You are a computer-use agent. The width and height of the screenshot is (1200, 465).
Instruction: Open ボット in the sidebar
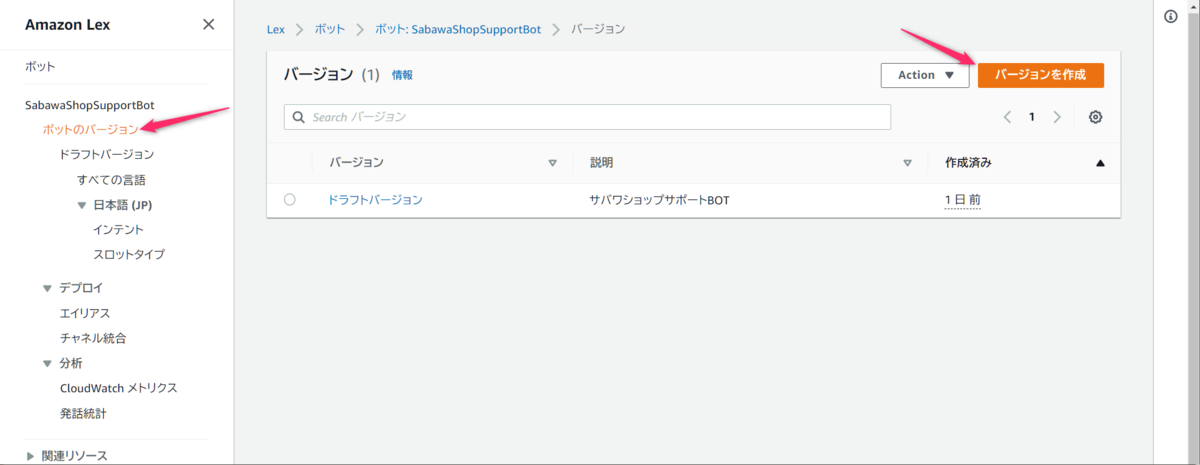(x=40, y=67)
